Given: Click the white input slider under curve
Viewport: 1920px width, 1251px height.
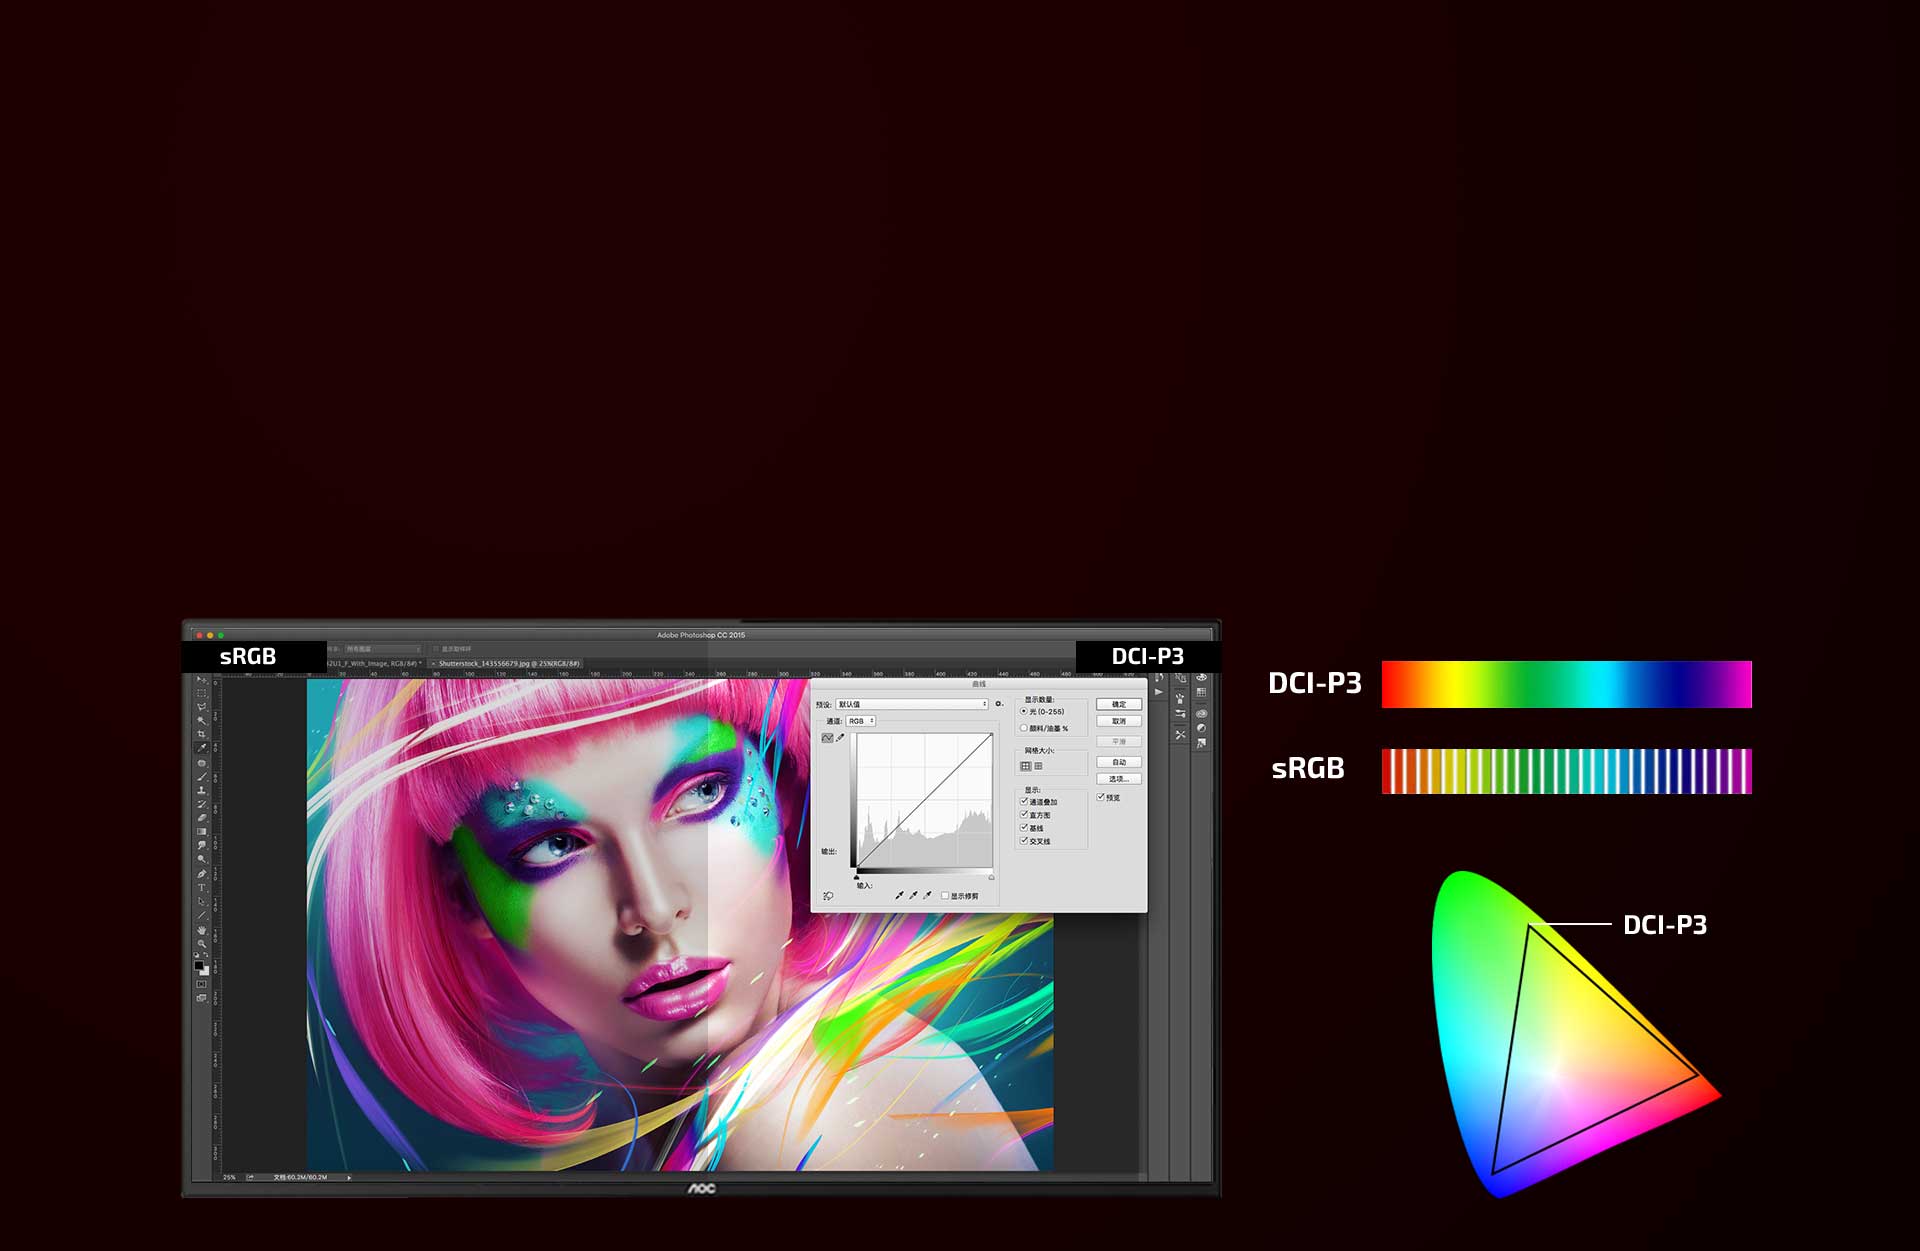Looking at the screenshot, I should (x=991, y=877).
